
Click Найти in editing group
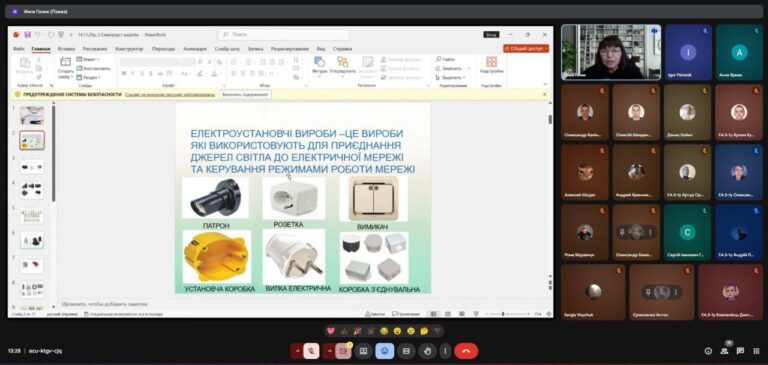point(445,59)
